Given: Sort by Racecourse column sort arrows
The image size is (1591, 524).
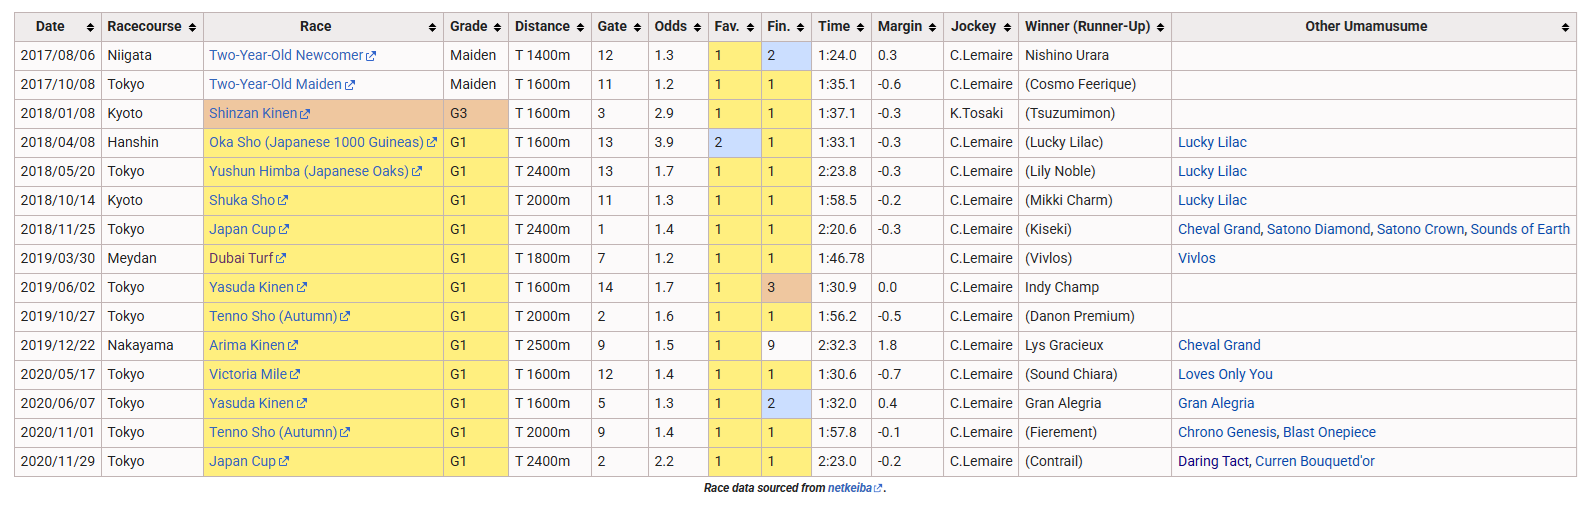Looking at the screenshot, I should 193,27.
